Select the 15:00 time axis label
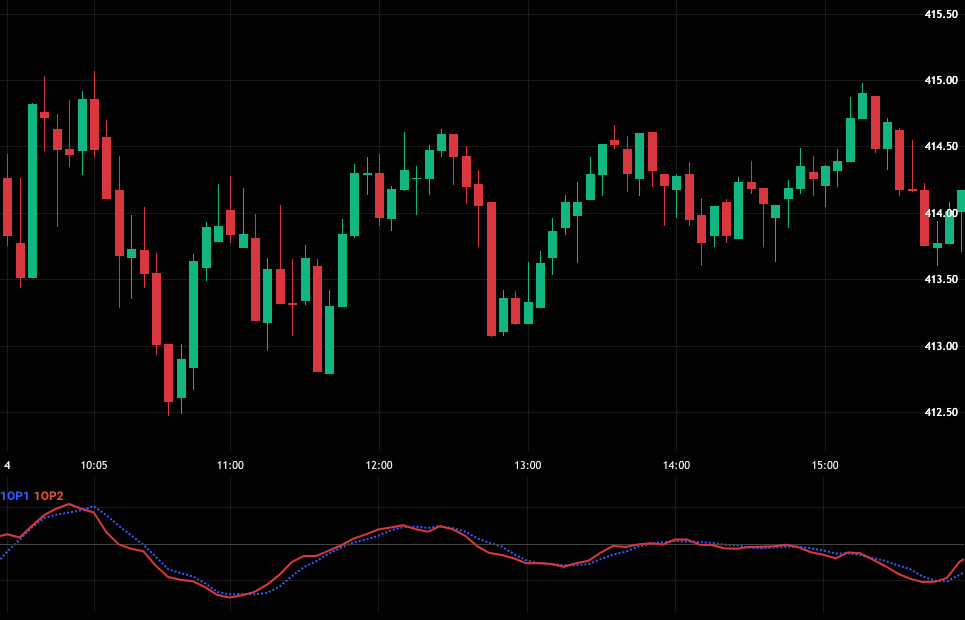The height and width of the screenshot is (620, 965). click(x=825, y=465)
